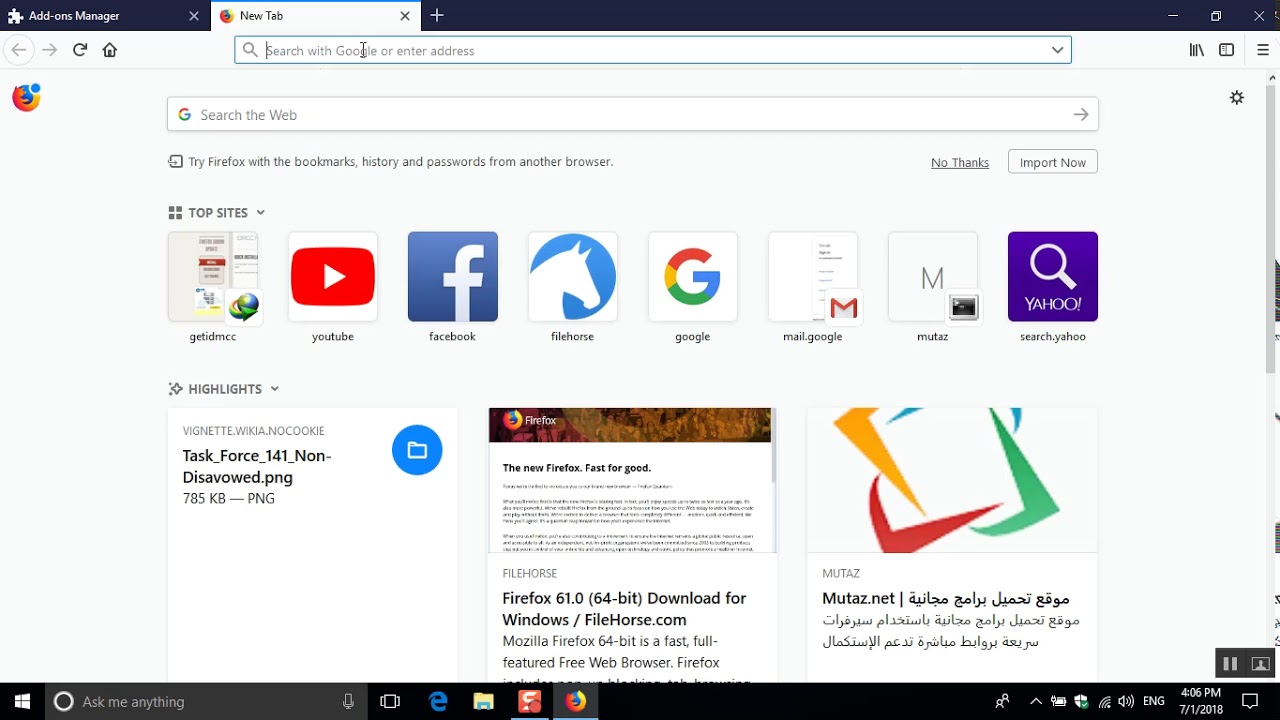Focus the Search the Web box
The width and height of the screenshot is (1280, 720).
(632, 115)
